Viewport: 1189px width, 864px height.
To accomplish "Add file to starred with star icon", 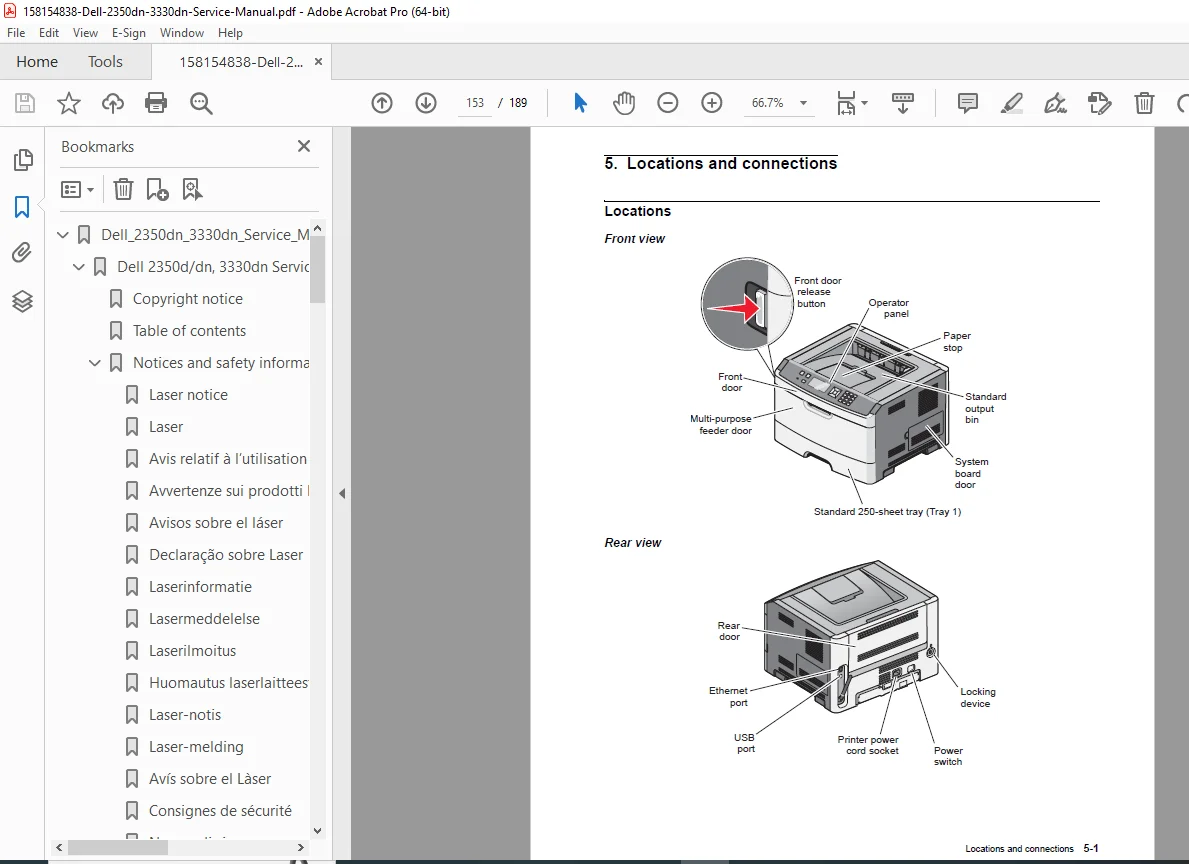I will [69, 102].
